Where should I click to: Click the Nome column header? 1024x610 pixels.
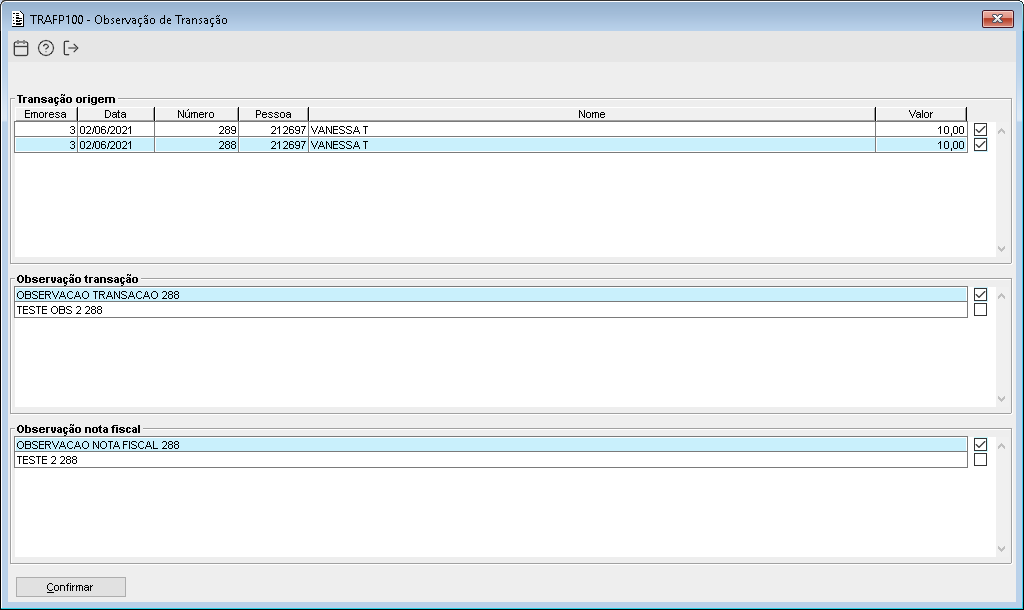(x=592, y=114)
